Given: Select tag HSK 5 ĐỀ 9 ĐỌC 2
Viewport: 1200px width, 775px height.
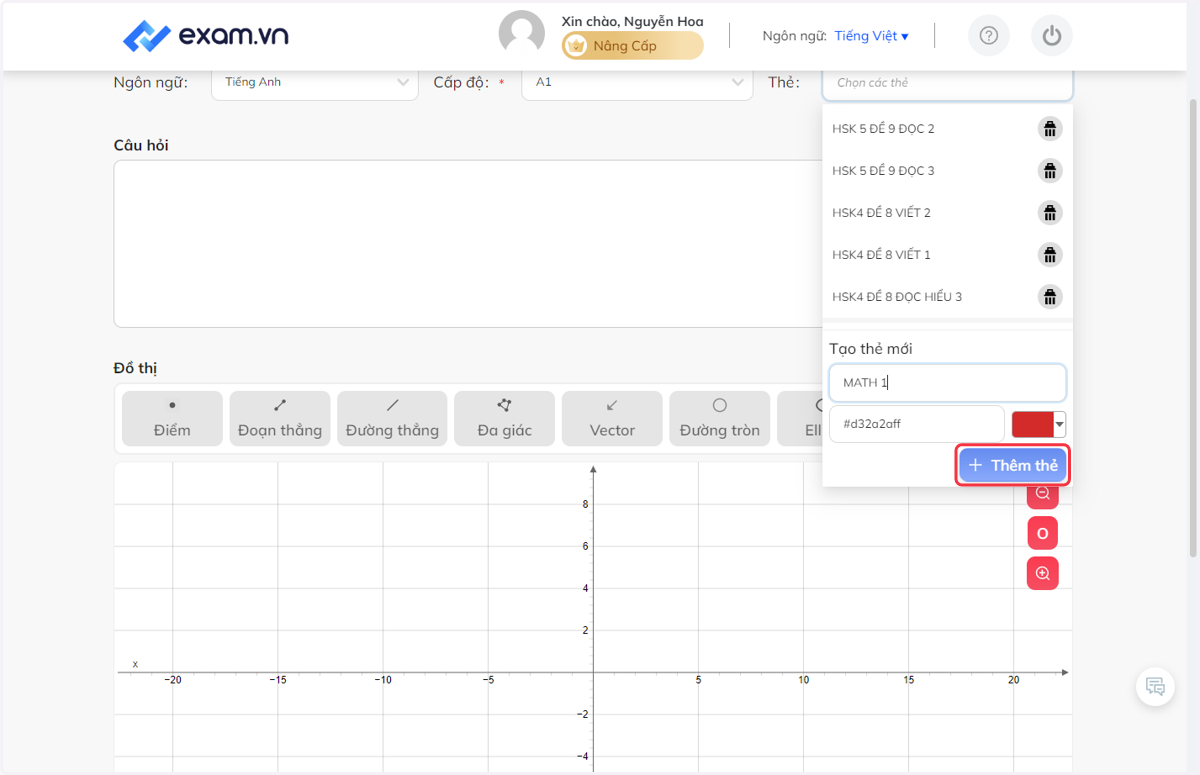Looking at the screenshot, I should 883,129.
